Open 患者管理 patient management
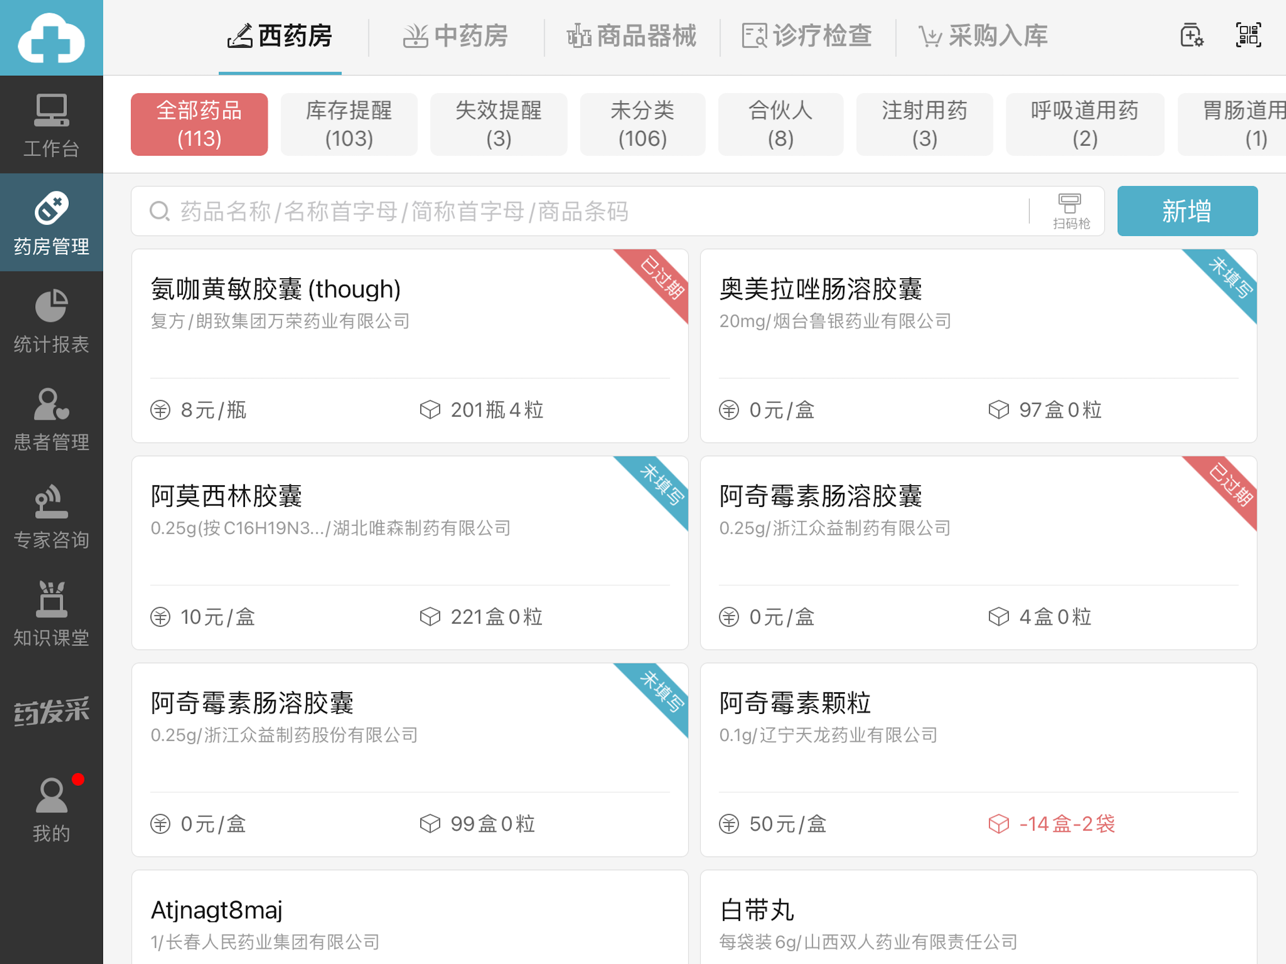 (51, 419)
